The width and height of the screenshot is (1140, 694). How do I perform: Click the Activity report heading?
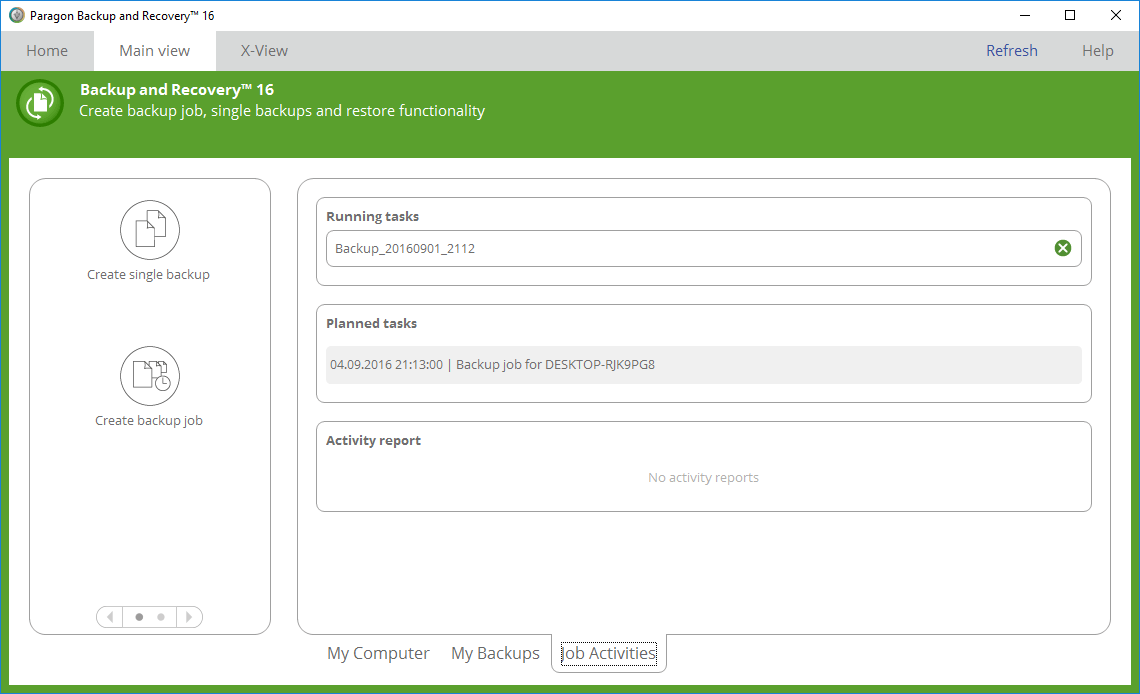coord(373,440)
